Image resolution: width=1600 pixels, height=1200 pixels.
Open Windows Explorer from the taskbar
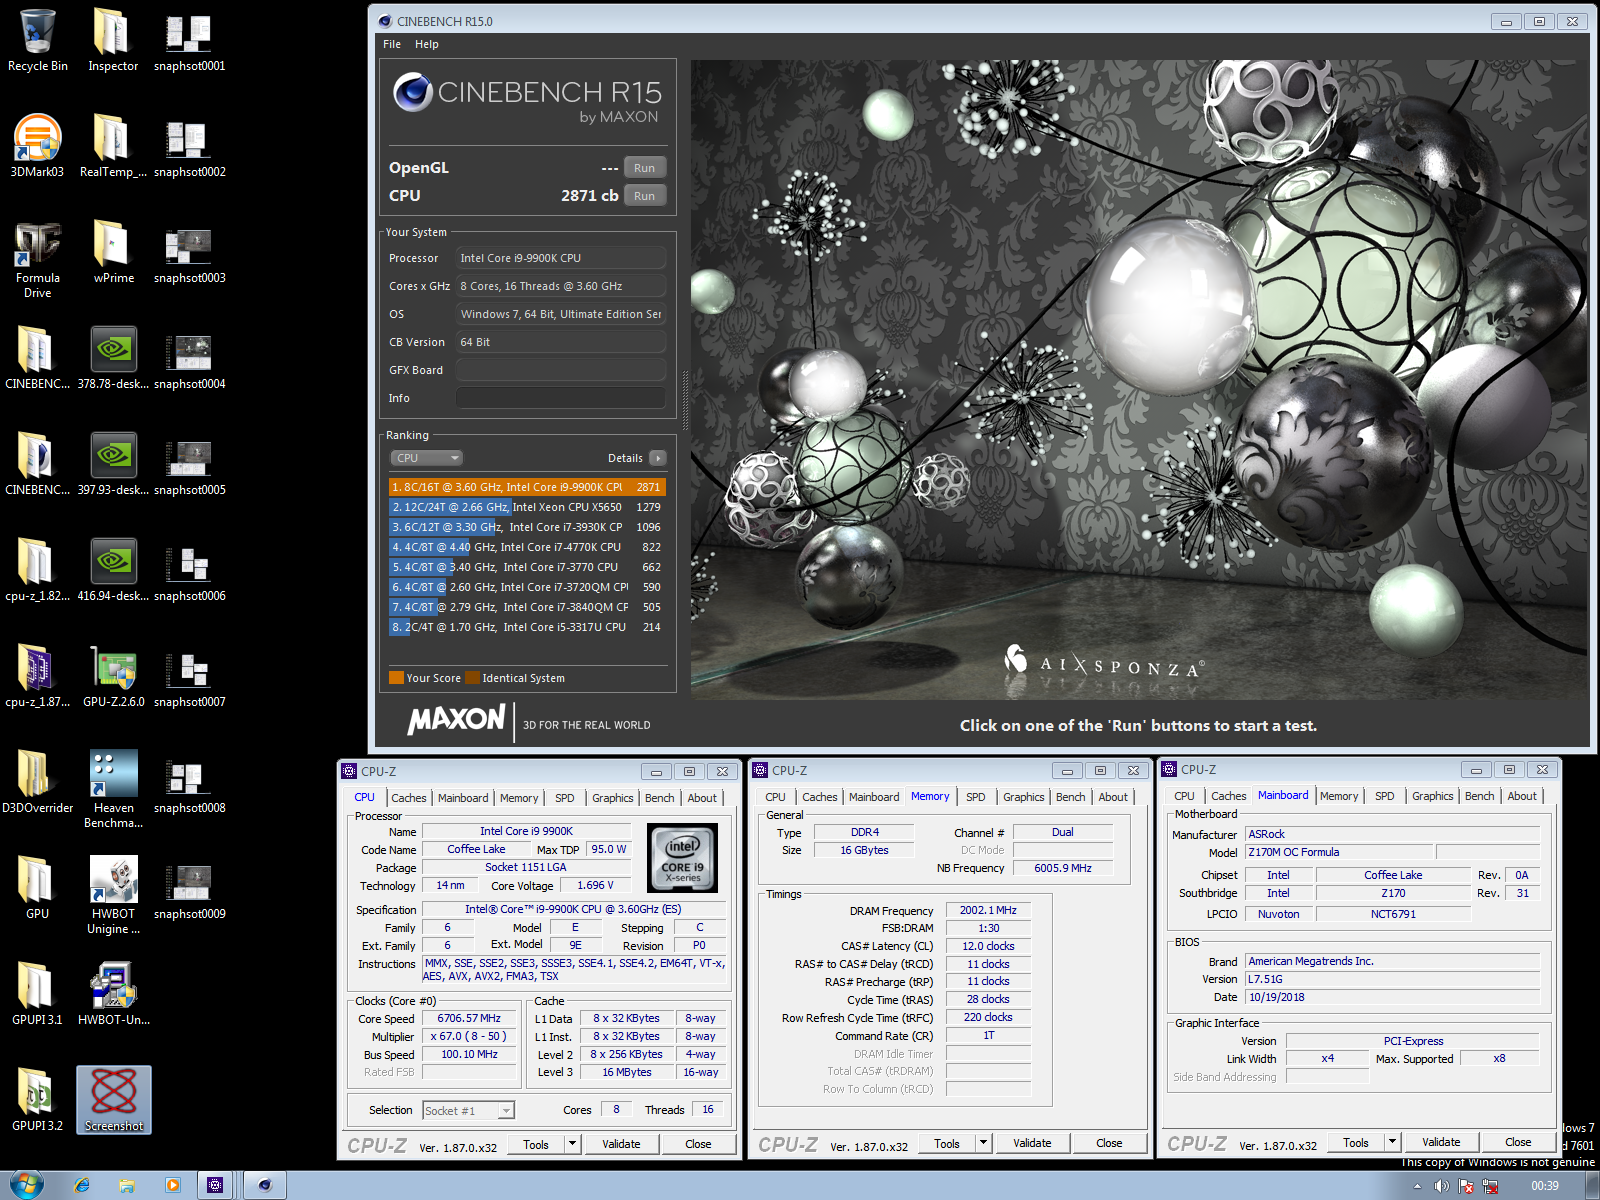click(x=127, y=1185)
